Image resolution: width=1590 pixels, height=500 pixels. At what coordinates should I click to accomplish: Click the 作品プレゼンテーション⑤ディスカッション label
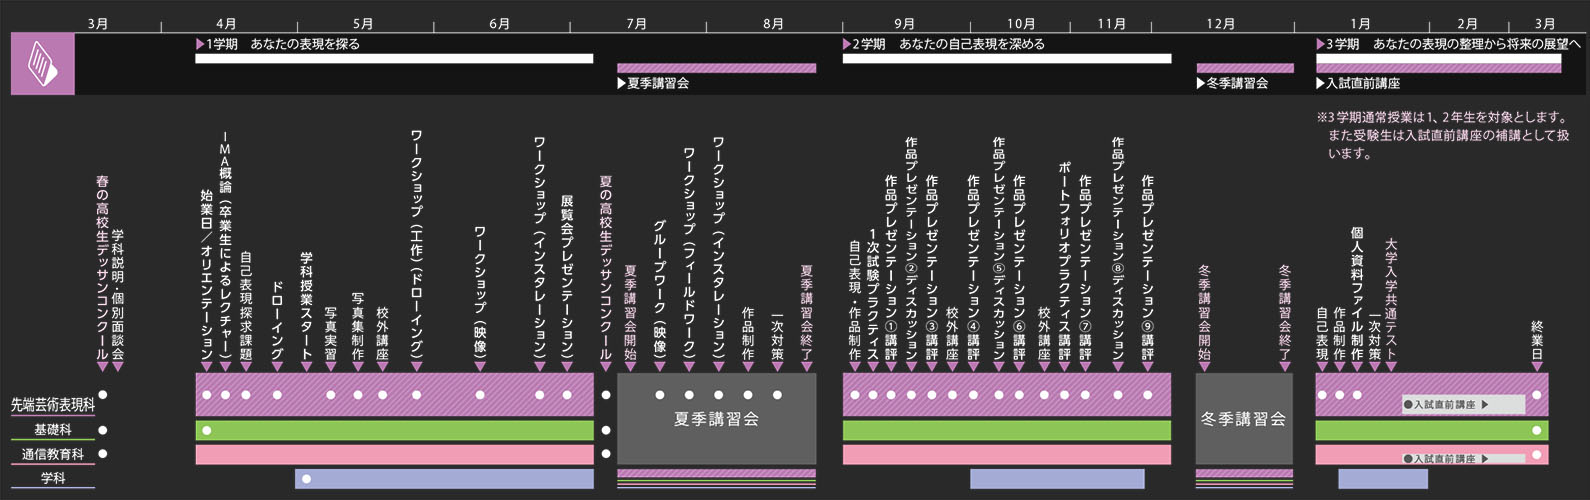click(999, 248)
